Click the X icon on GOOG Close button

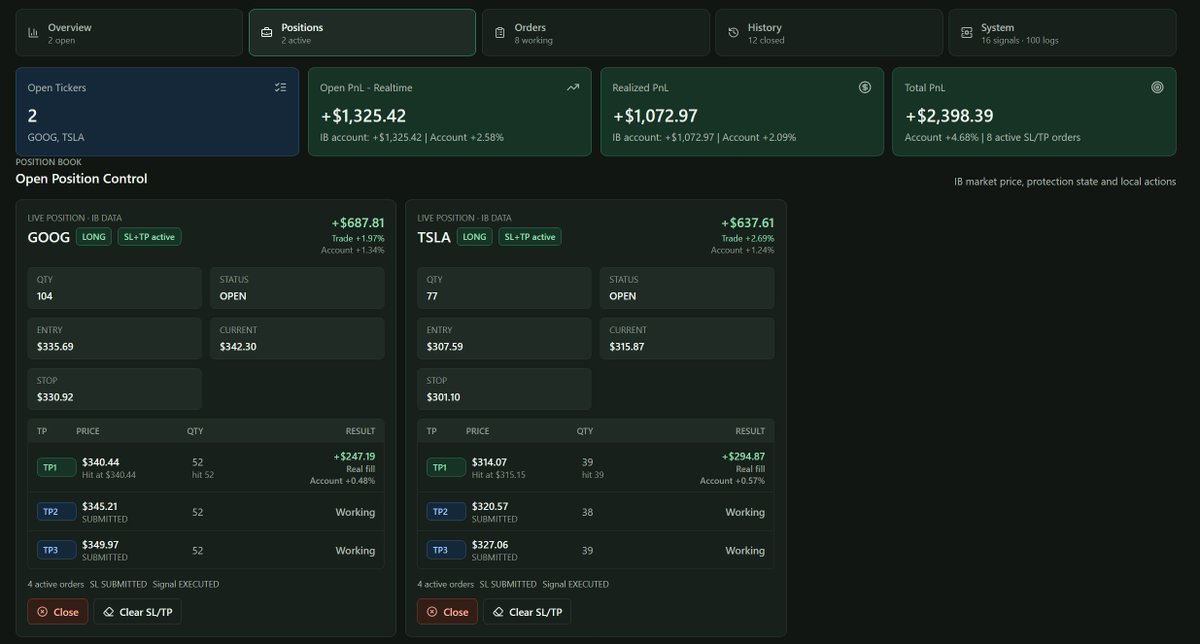[x=42, y=612]
